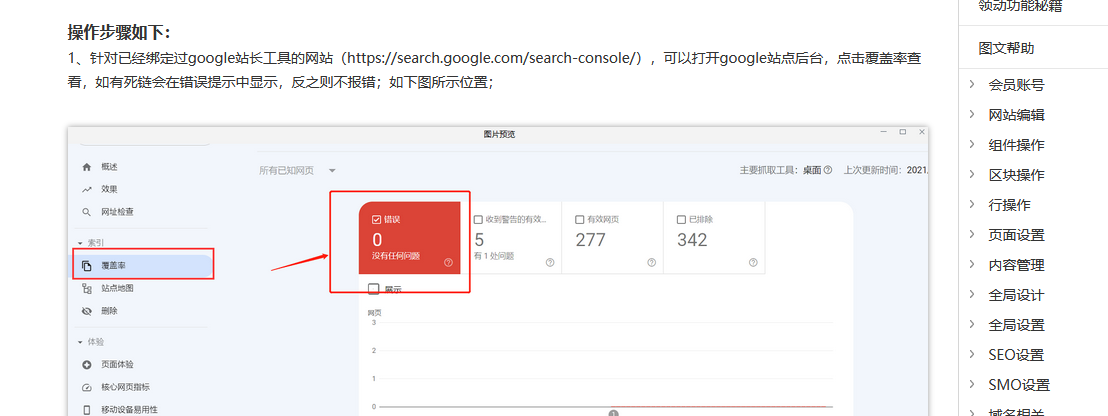Maximize the 图片预览 window
This screenshot has height=416, width=1108.
(902, 132)
